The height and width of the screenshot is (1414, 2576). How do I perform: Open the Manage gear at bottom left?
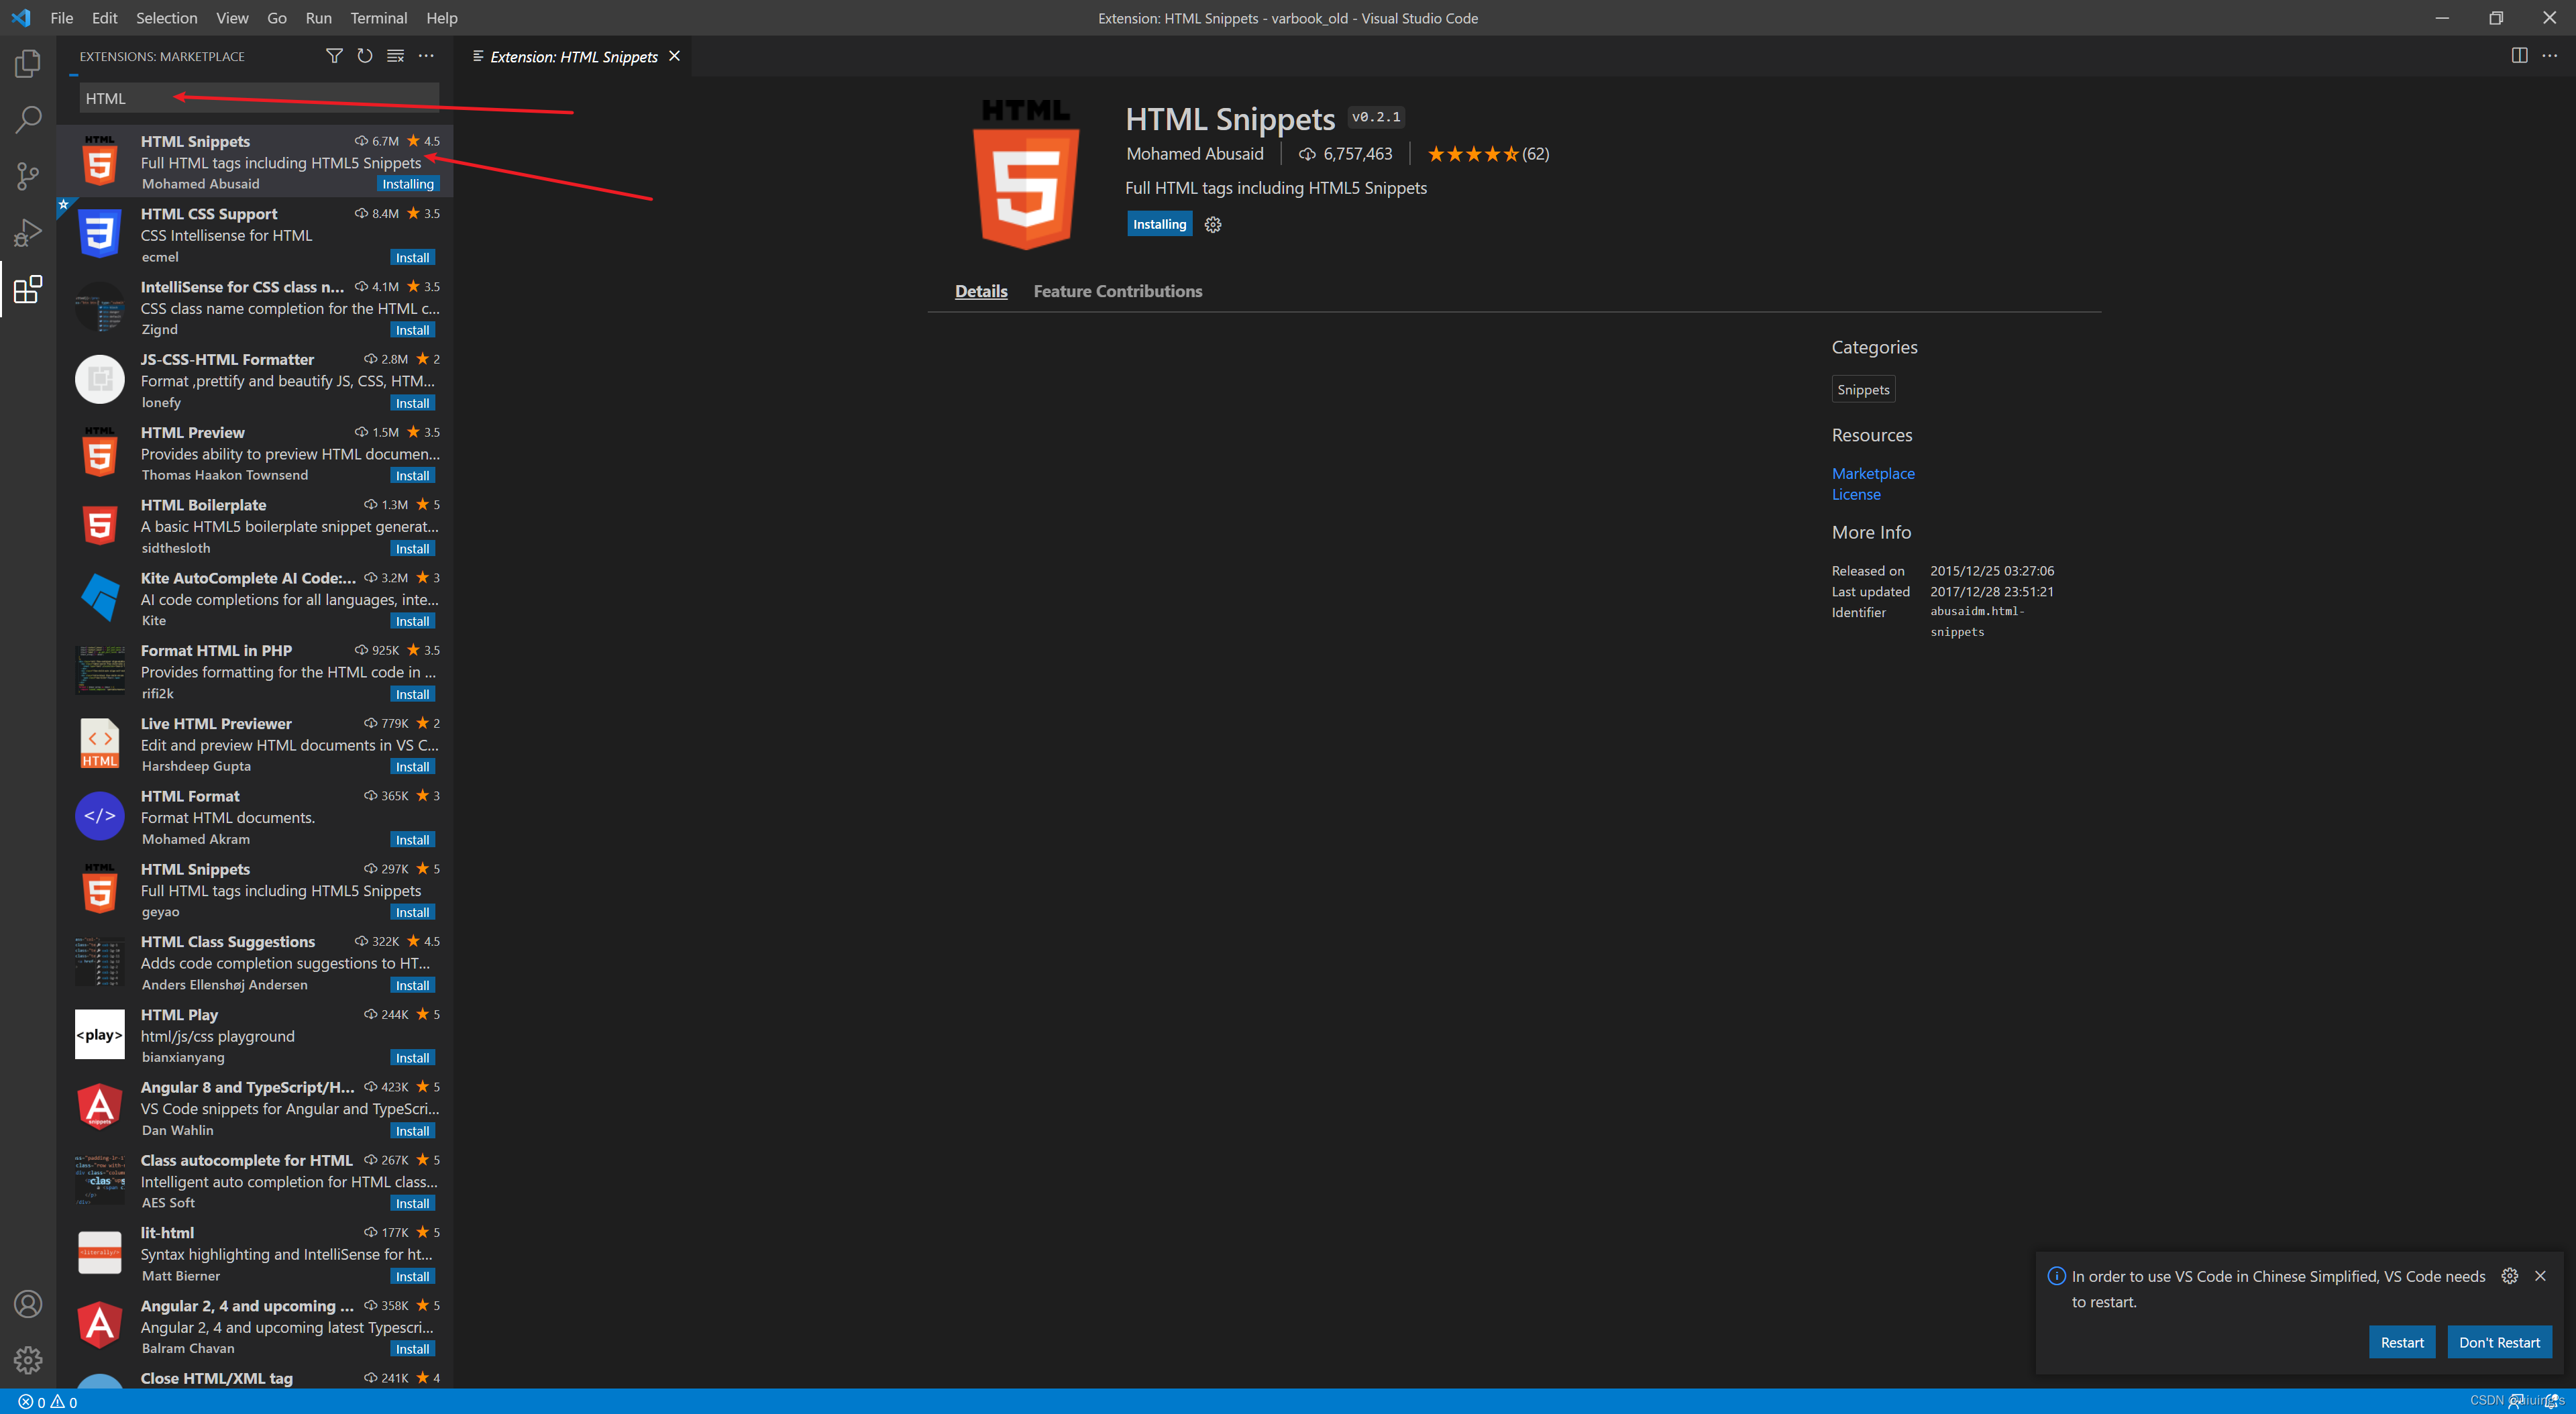pos(28,1360)
